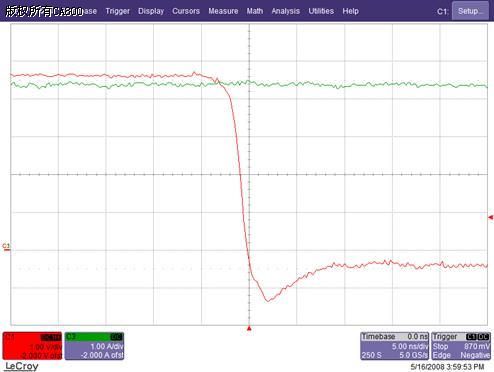
Task: Open the Analysis menu
Action: pos(285,11)
